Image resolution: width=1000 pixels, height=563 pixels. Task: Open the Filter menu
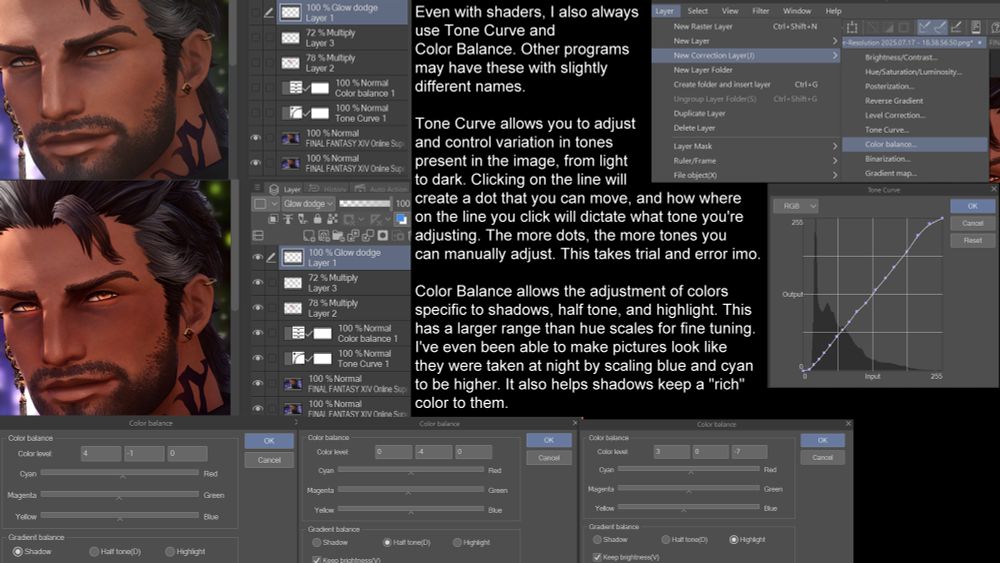[x=760, y=11]
